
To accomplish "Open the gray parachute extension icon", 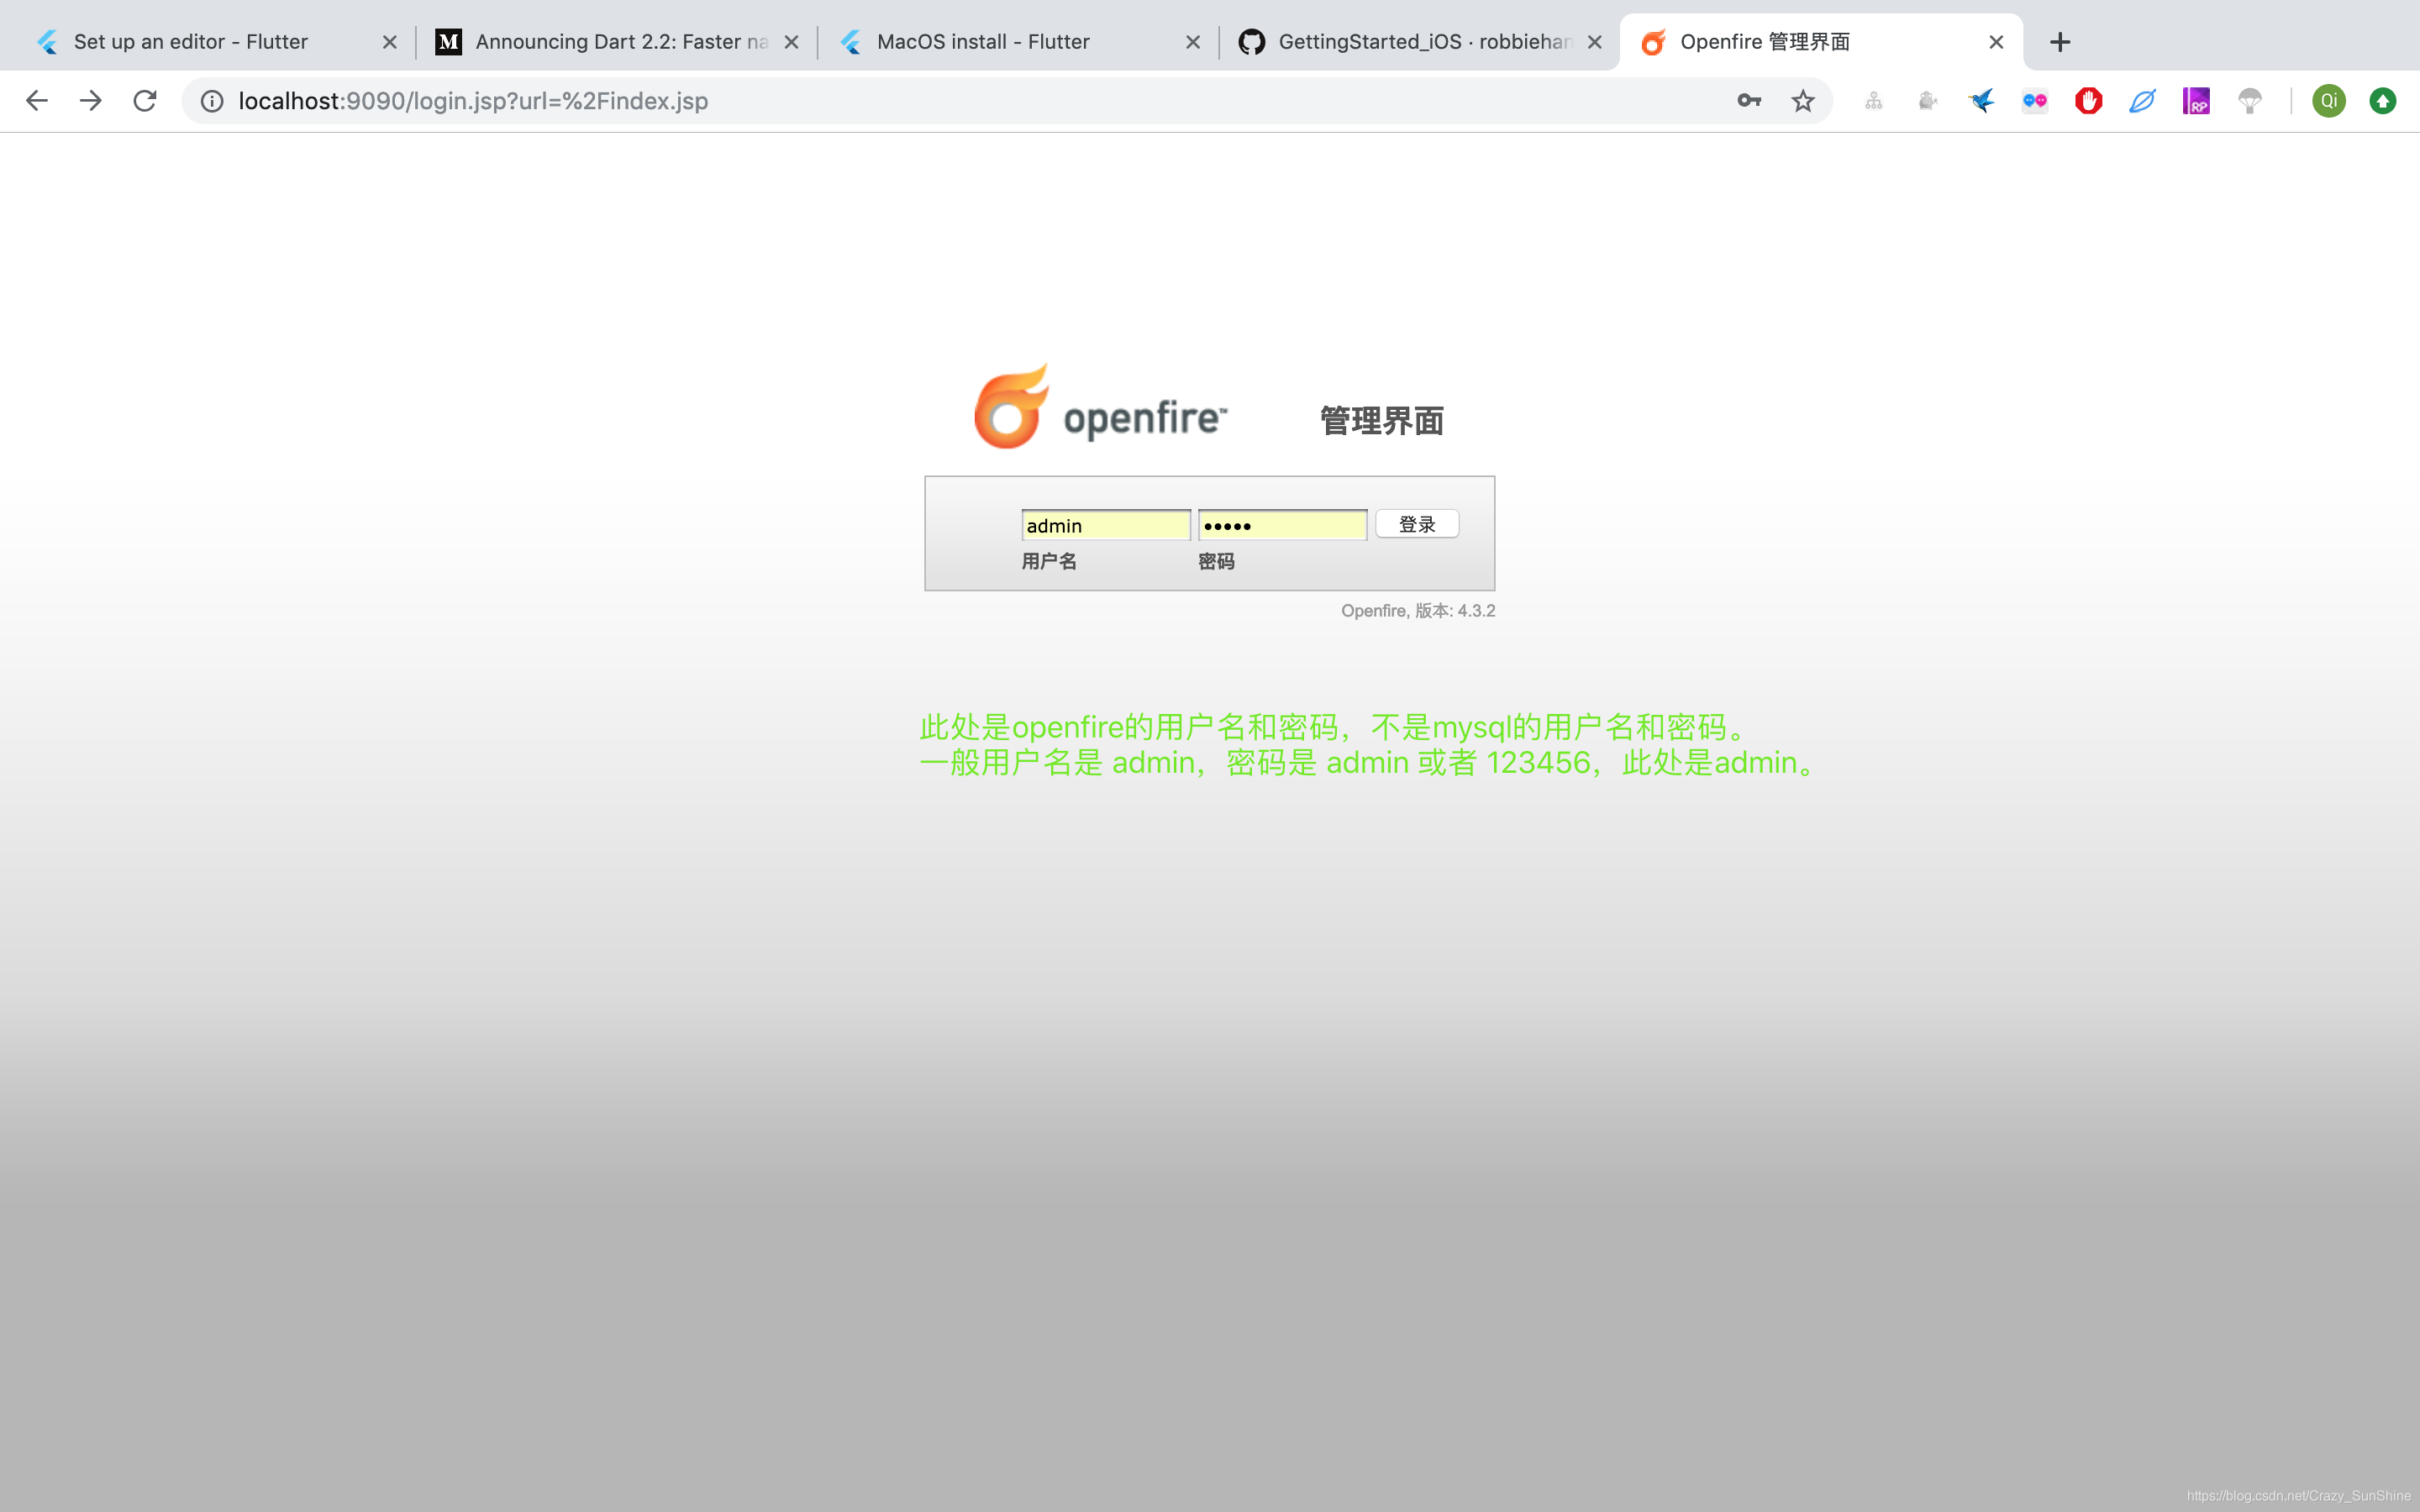I will (2250, 101).
